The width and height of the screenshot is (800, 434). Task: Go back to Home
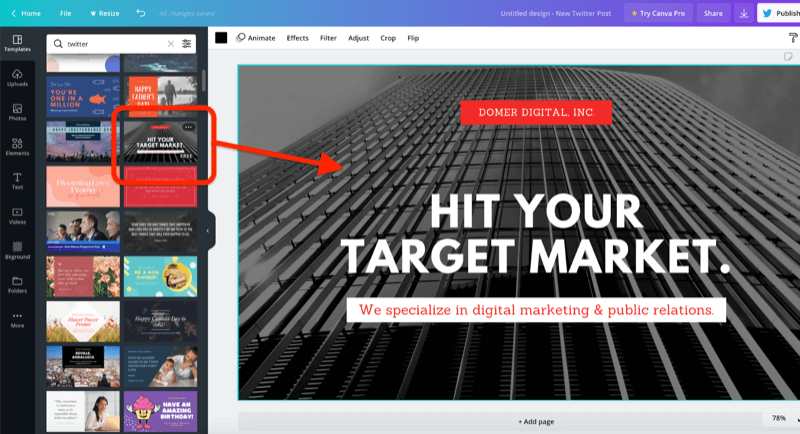pyautogui.click(x=26, y=13)
